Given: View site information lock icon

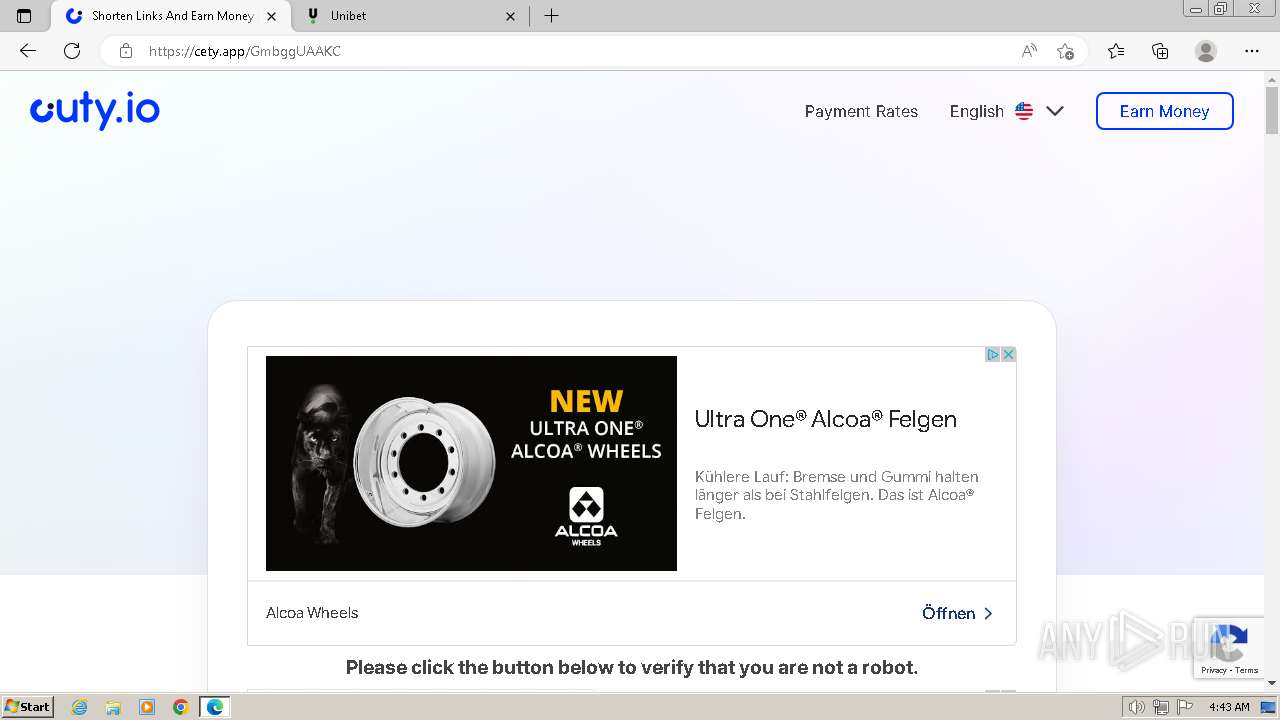Looking at the screenshot, I should click(x=126, y=51).
